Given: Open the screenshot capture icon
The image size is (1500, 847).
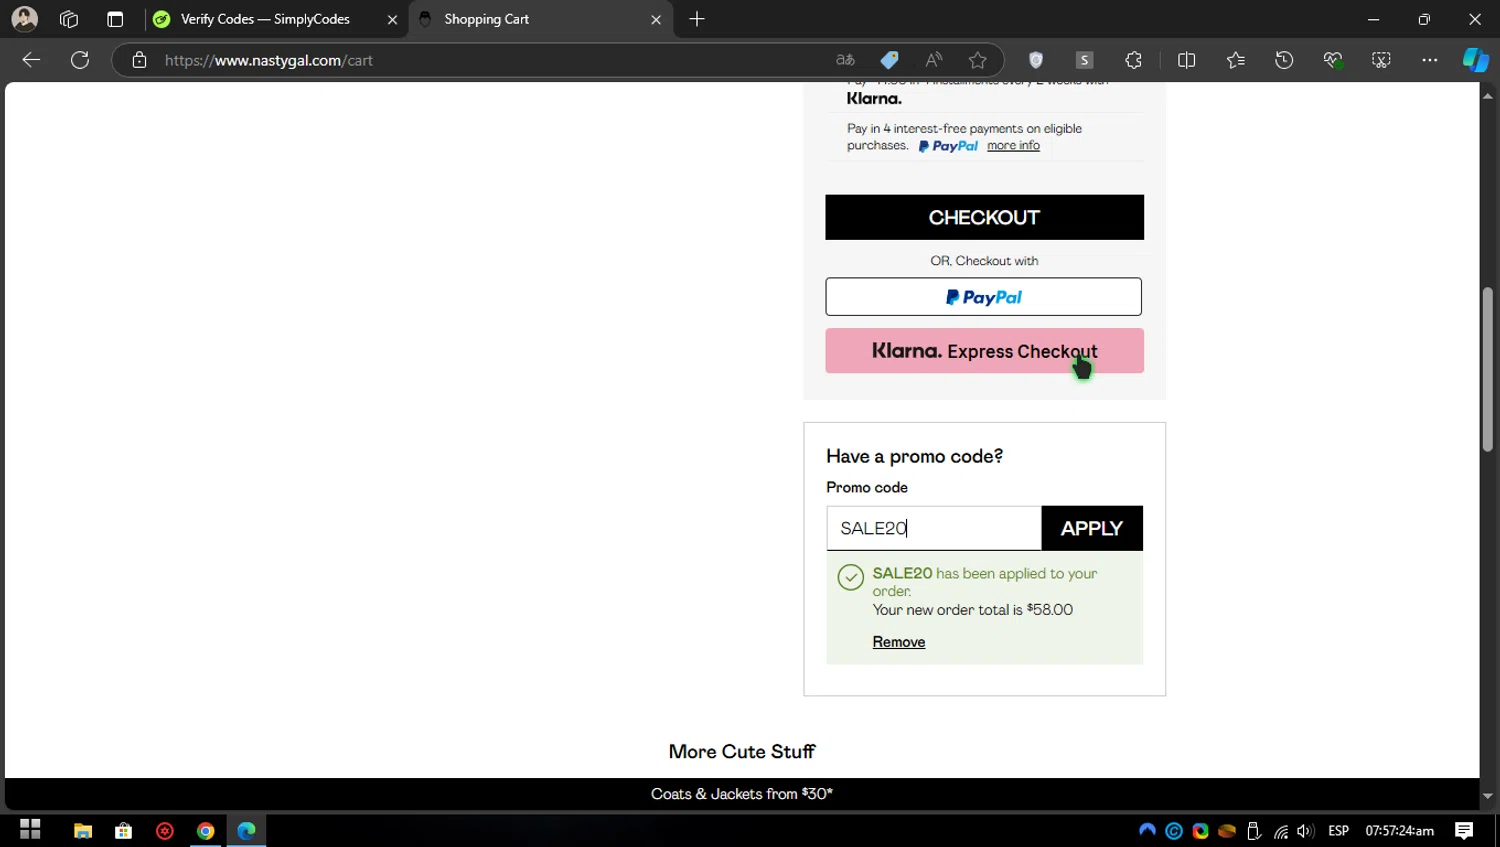Looking at the screenshot, I should 1381,60.
